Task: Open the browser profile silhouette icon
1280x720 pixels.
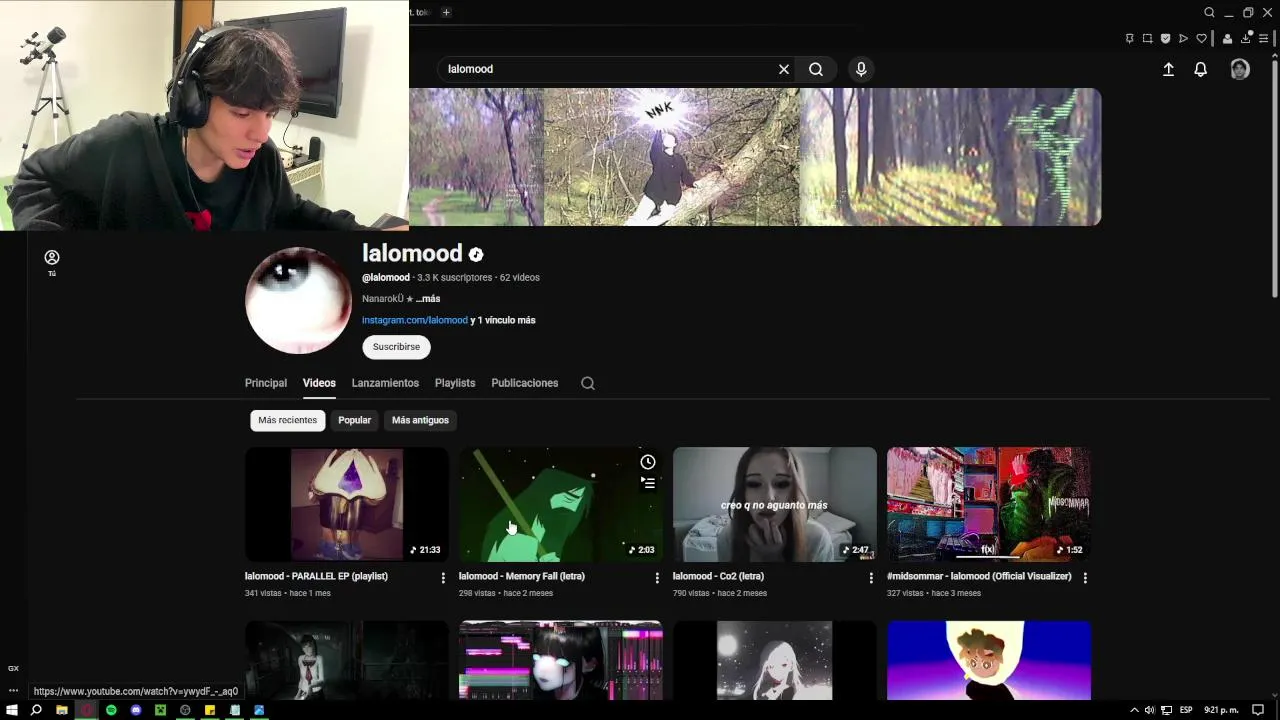Action: point(1227,39)
